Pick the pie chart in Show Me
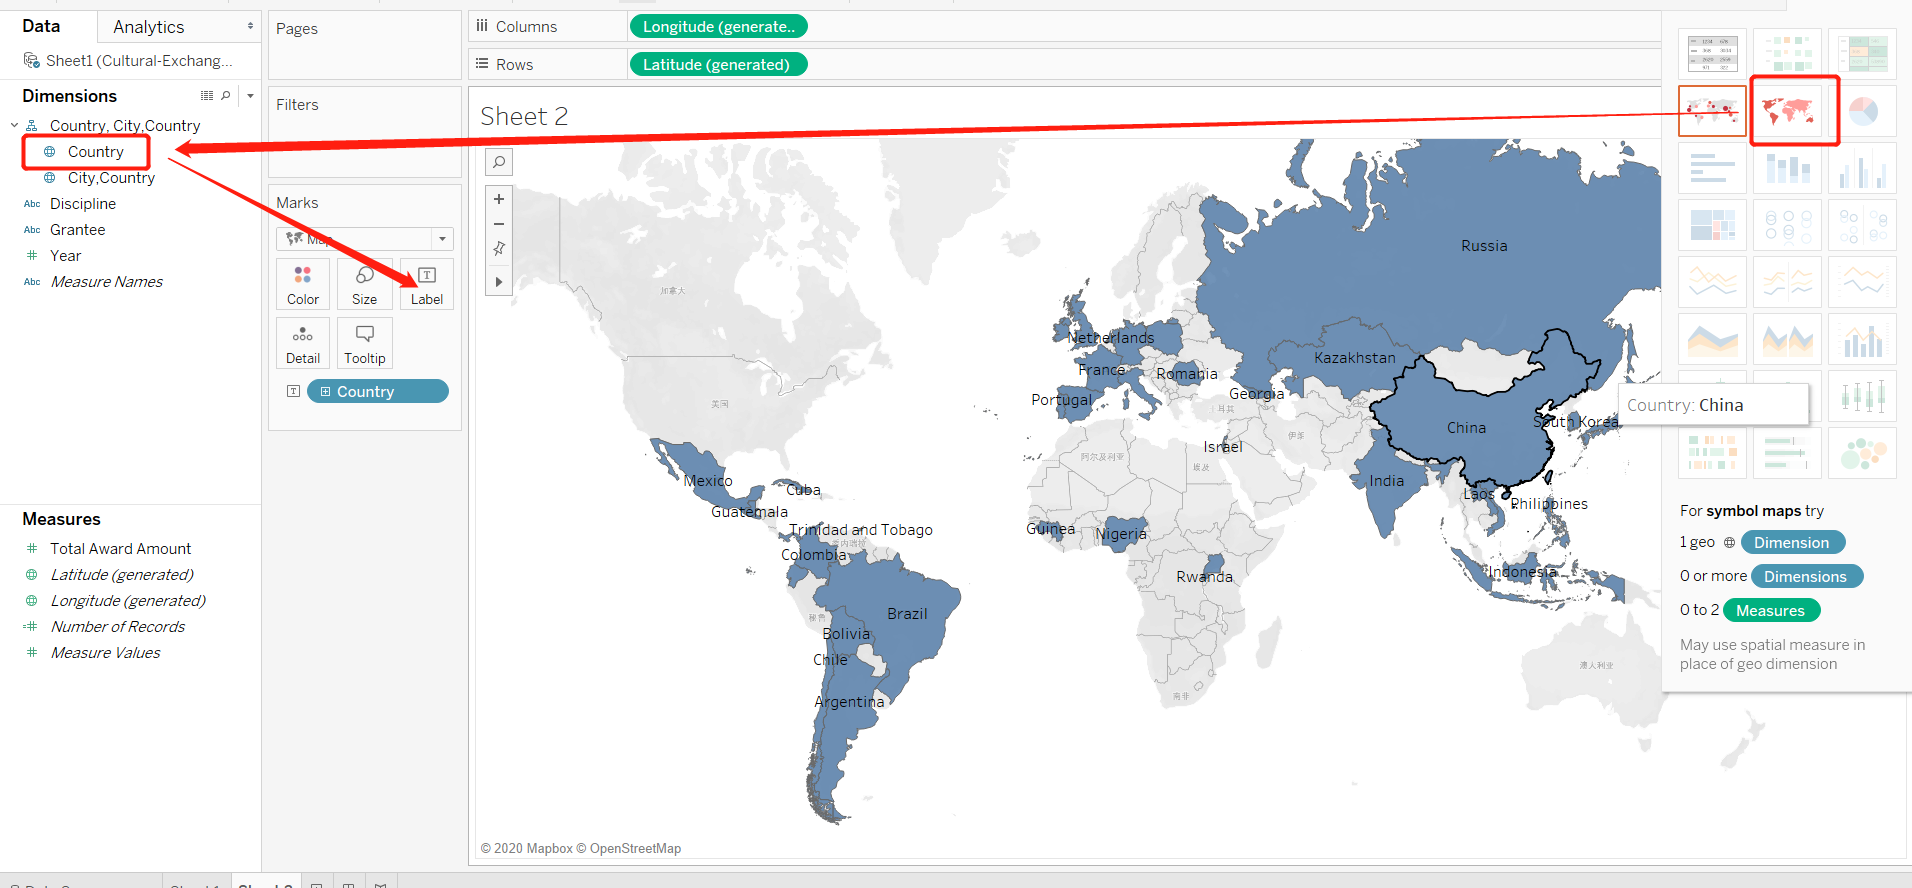Viewport: 1912px width, 888px height. (x=1863, y=111)
